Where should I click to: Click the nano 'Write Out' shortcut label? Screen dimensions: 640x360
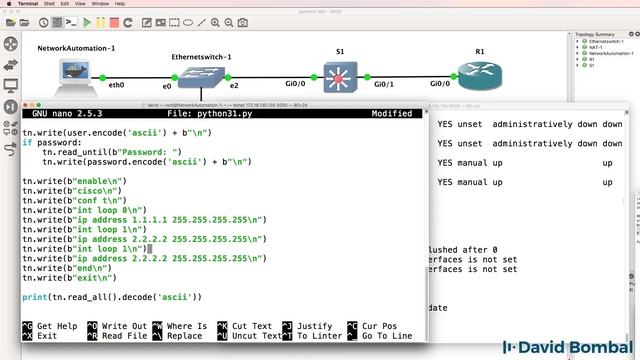point(124,326)
